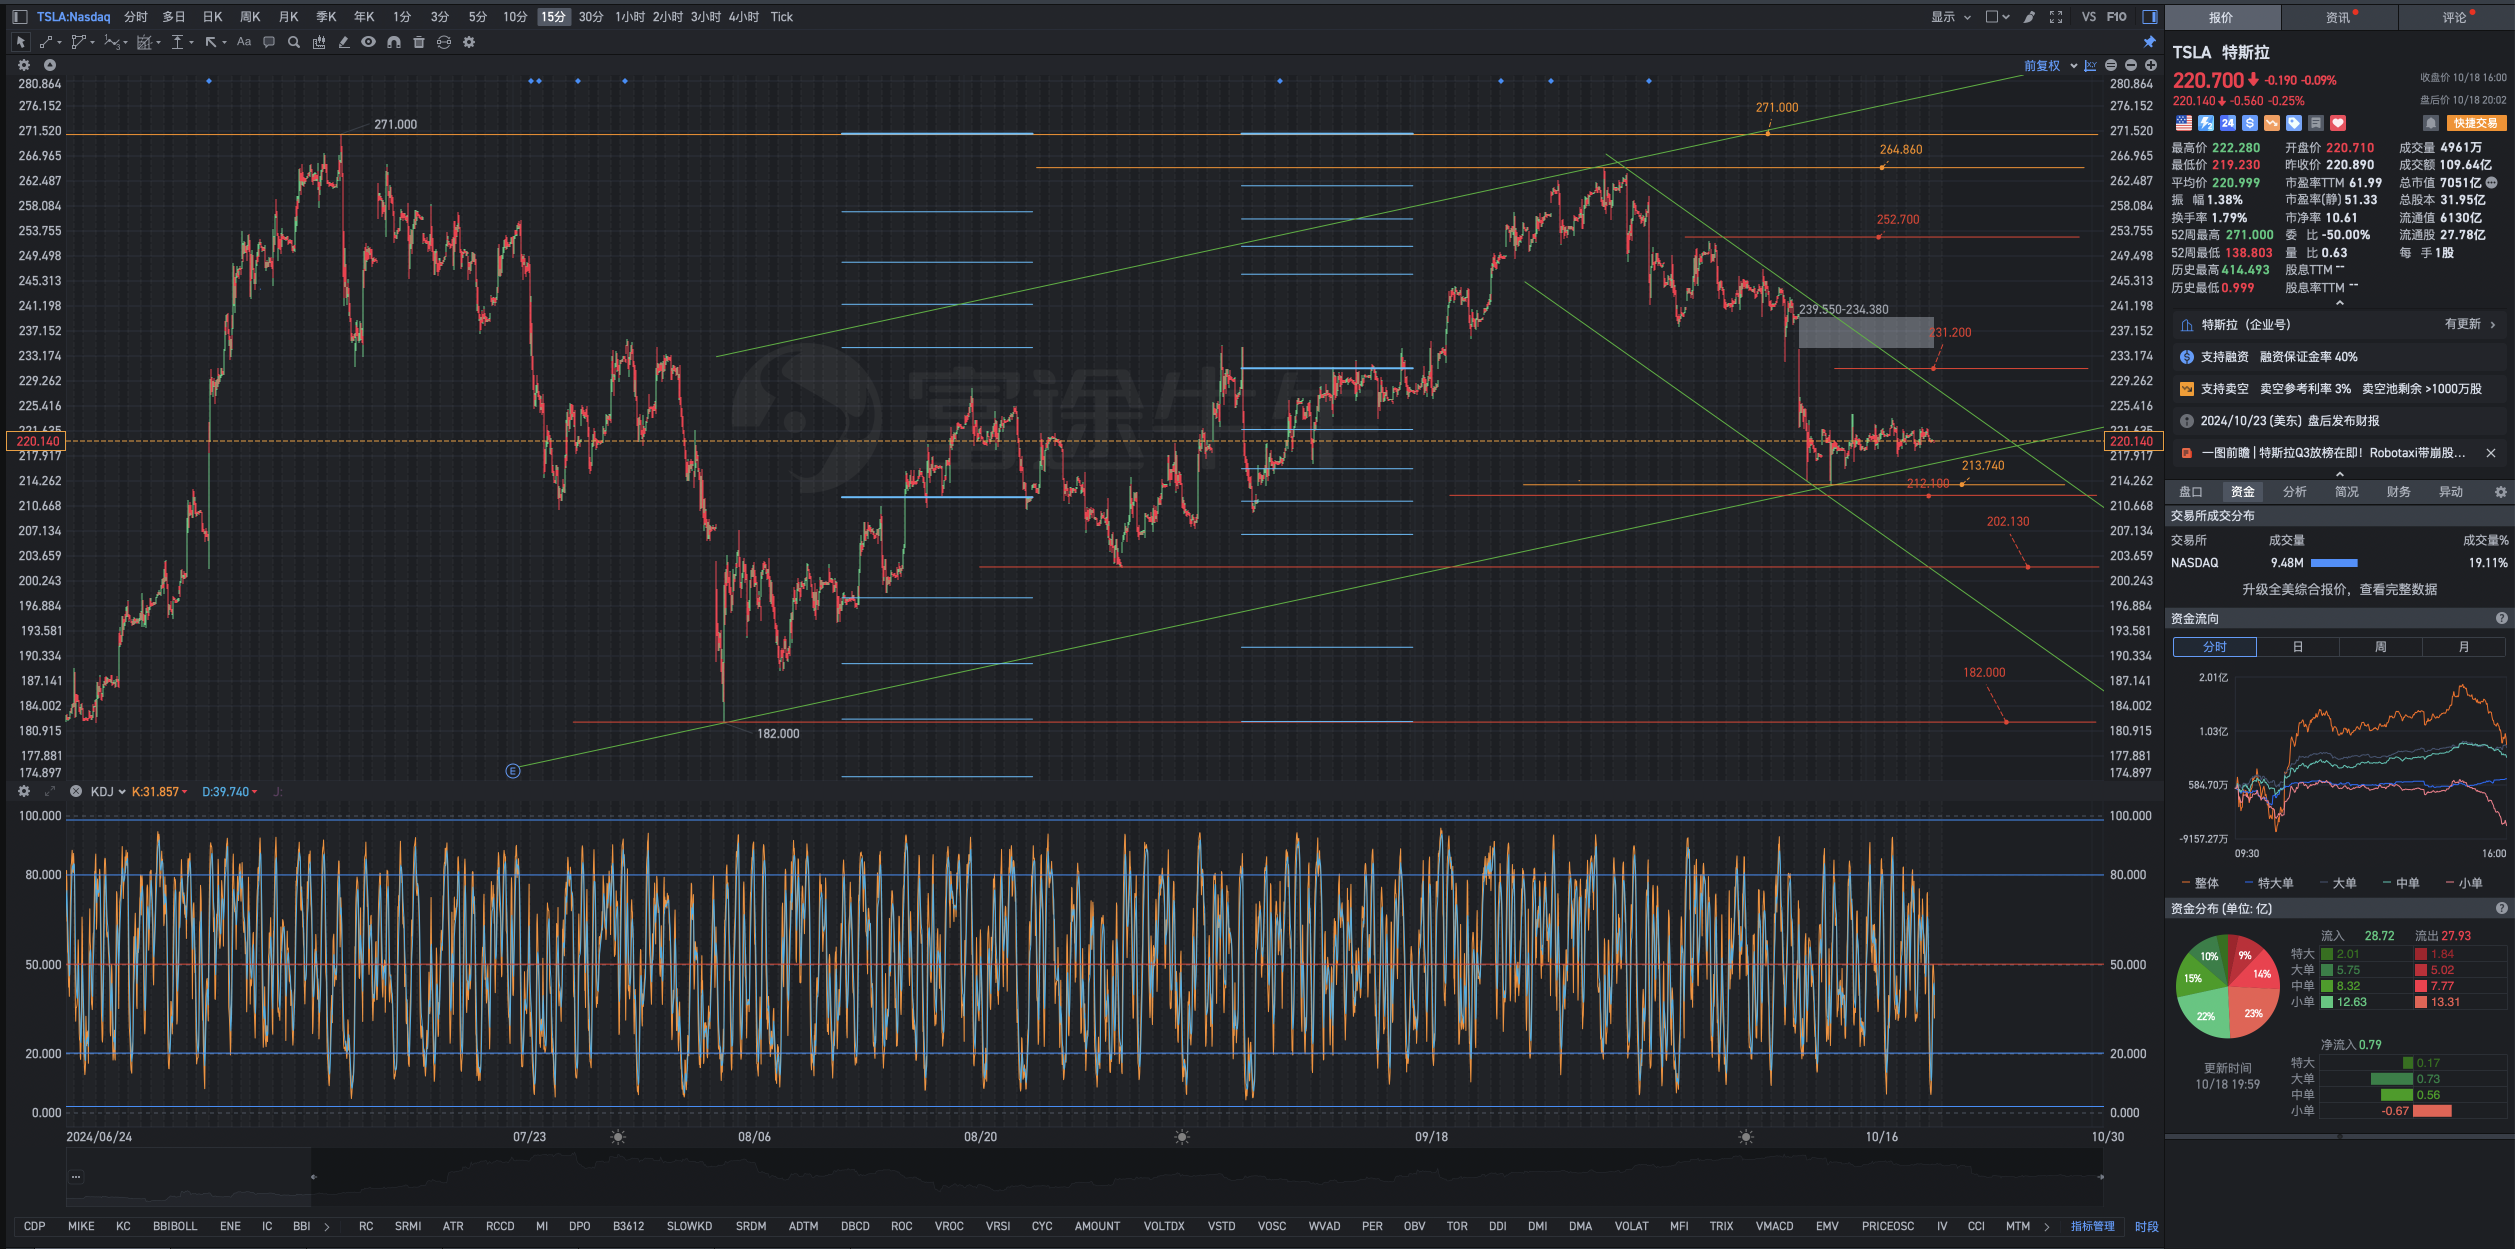
Task: Open drawing toolbar settings gear
Action: click(x=469, y=42)
